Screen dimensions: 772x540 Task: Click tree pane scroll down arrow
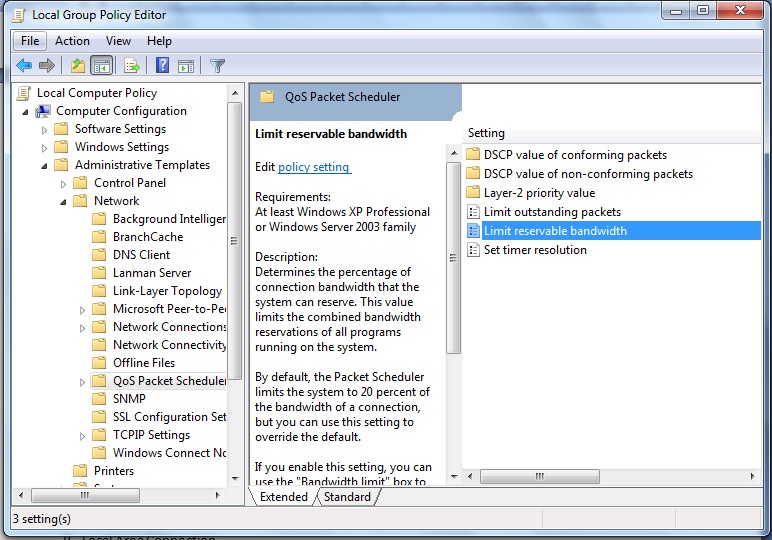235,478
